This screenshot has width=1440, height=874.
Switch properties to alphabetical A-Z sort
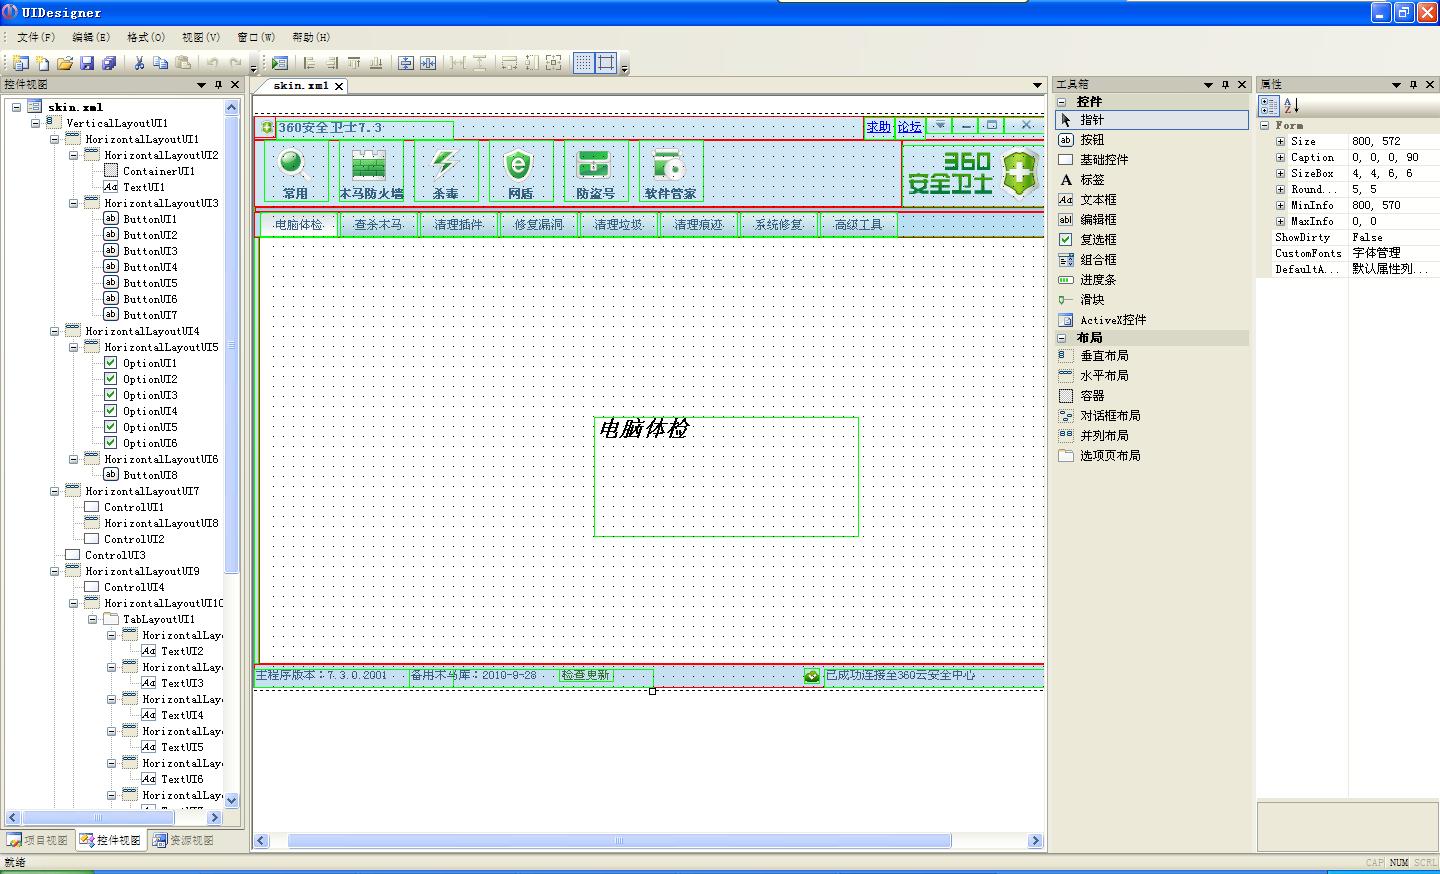(x=1291, y=105)
